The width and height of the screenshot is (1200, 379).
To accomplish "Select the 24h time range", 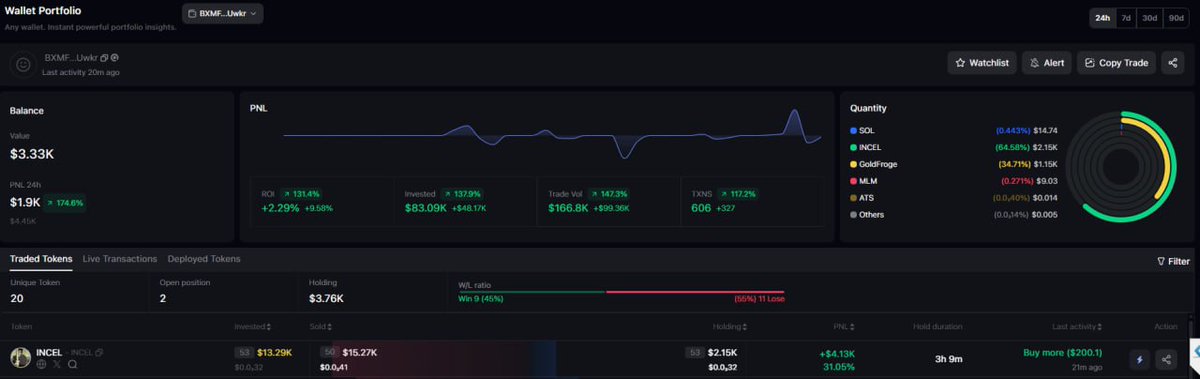I will point(1103,18).
